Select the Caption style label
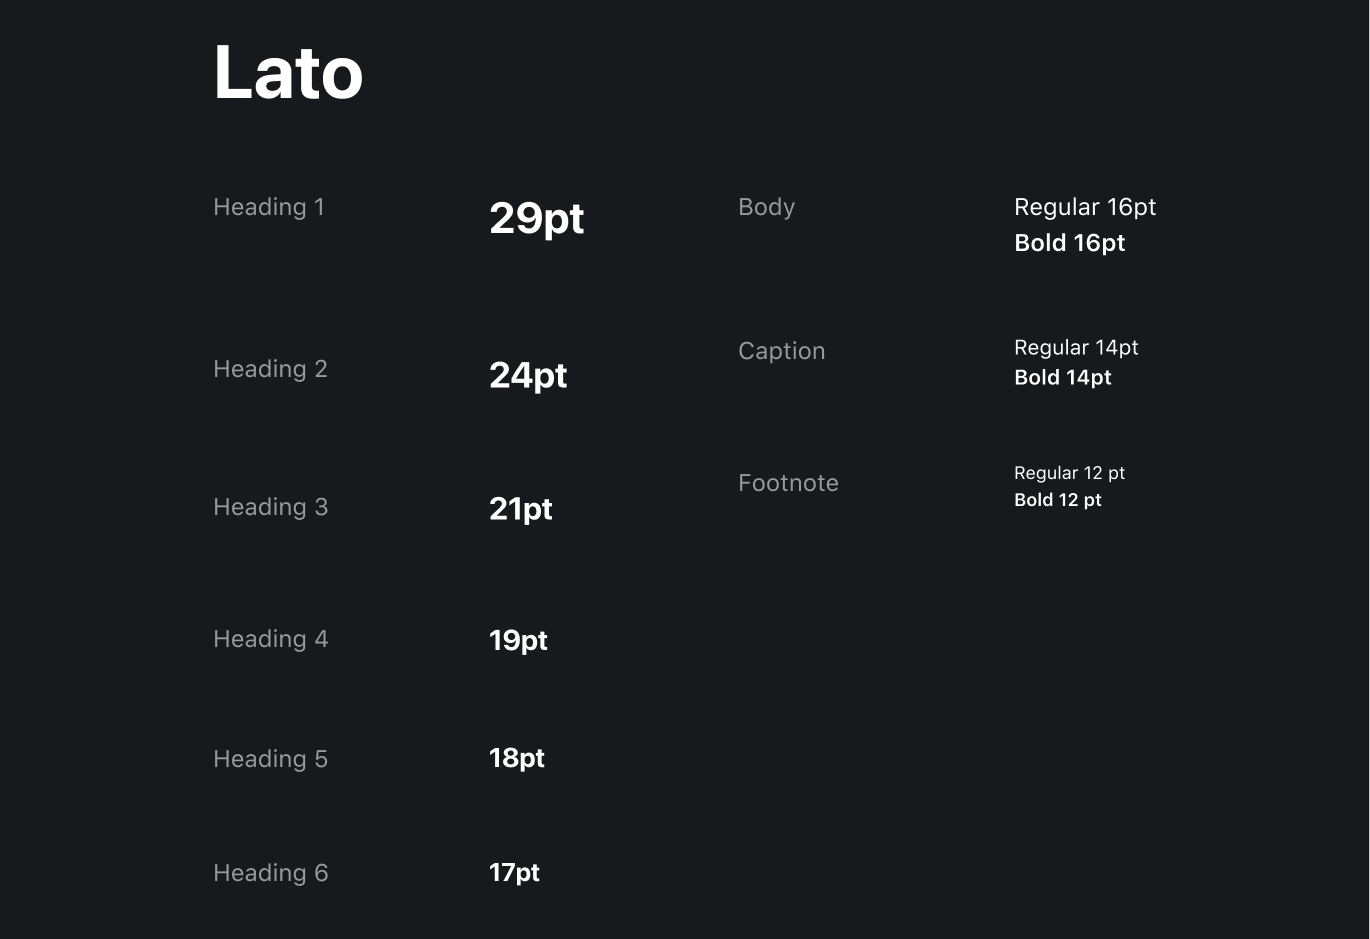This screenshot has width=1370, height=939. [781, 351]
